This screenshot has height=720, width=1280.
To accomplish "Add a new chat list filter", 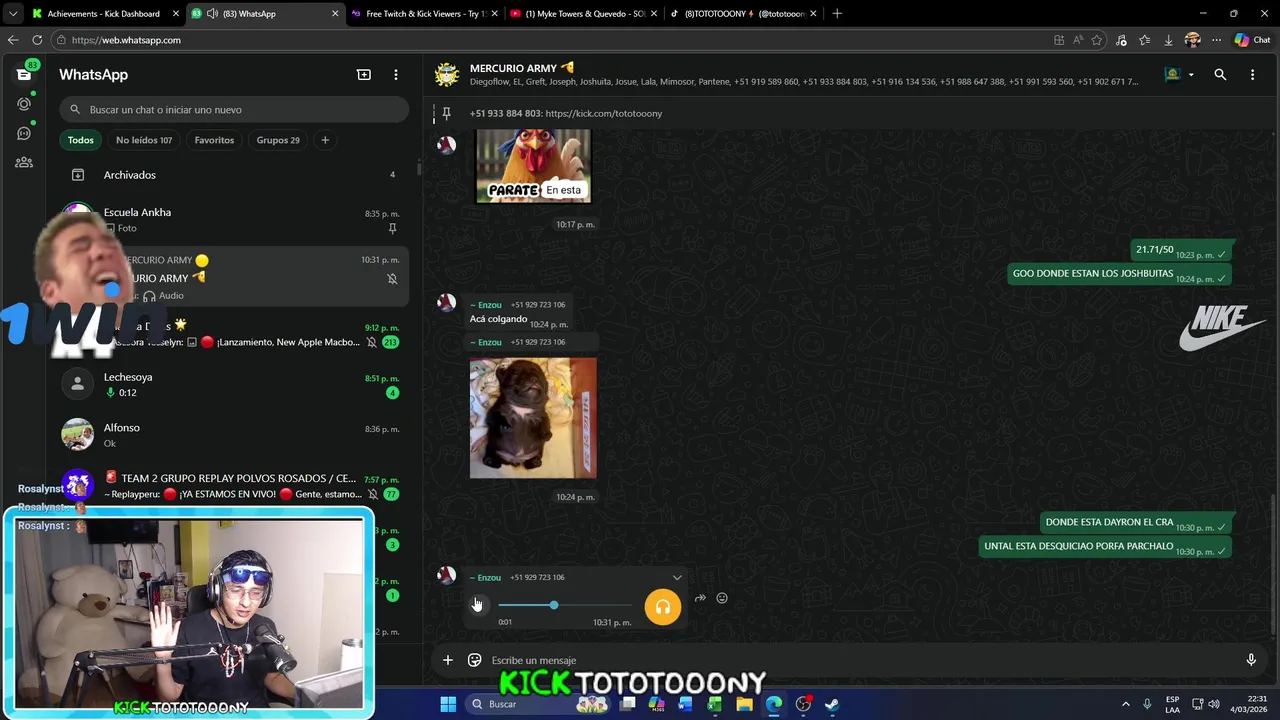I will click(325, 140).
